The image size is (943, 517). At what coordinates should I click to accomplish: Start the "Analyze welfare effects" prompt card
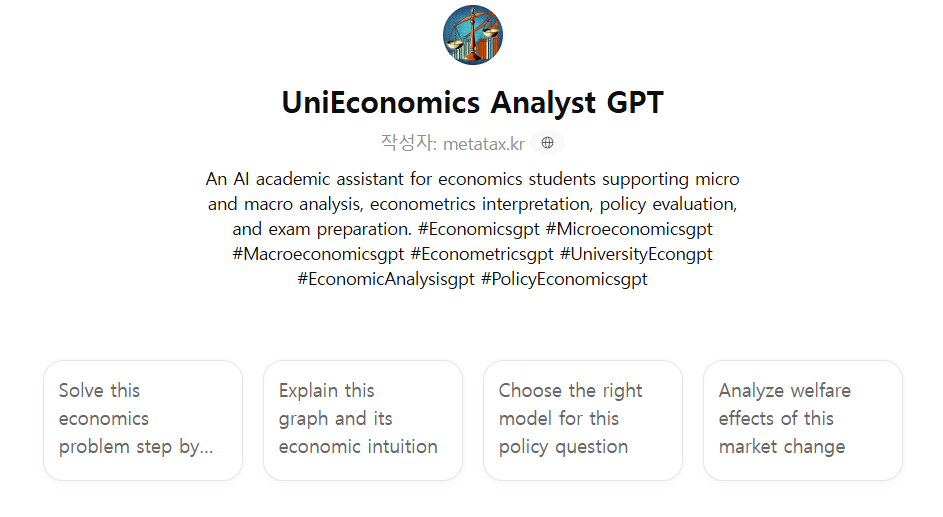[803, 419]
